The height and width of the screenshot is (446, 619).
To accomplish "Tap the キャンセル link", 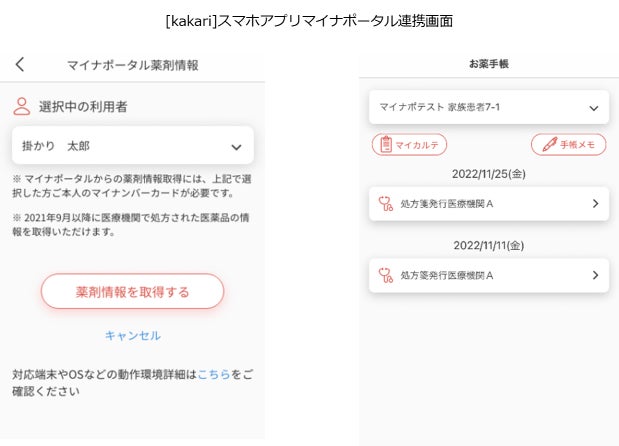I will point(133,336).
